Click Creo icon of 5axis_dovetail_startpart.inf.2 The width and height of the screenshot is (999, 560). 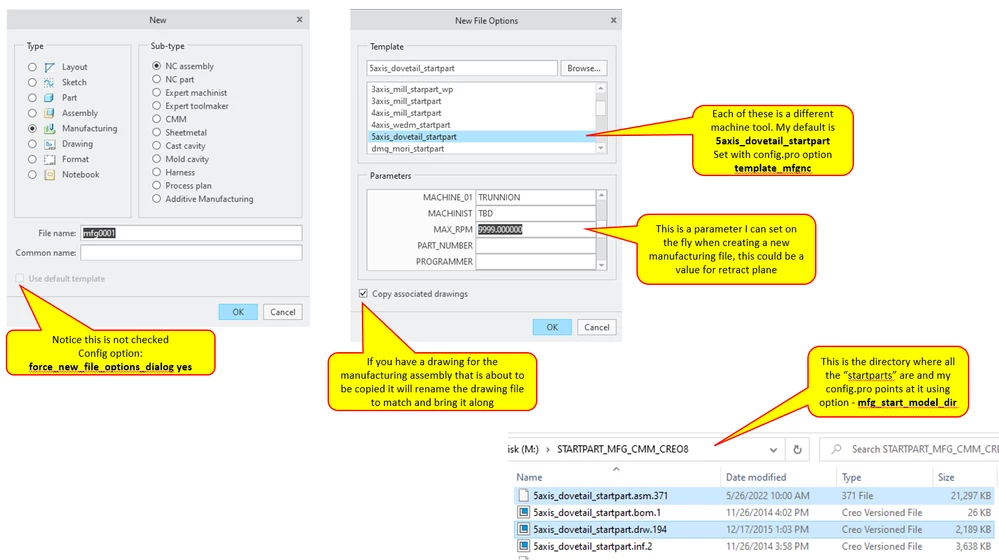[523, 546]
